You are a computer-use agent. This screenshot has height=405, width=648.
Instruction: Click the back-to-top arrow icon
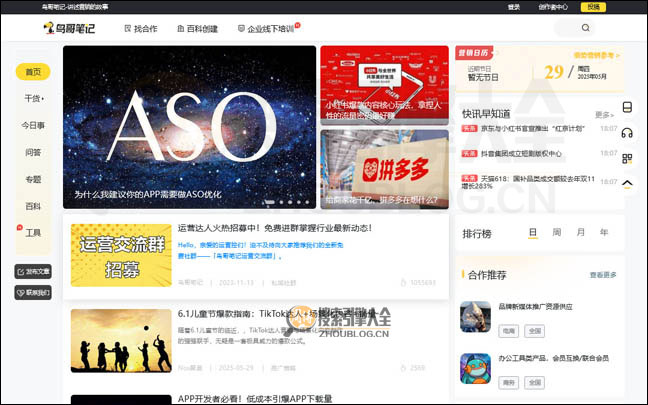coord(627,184)
